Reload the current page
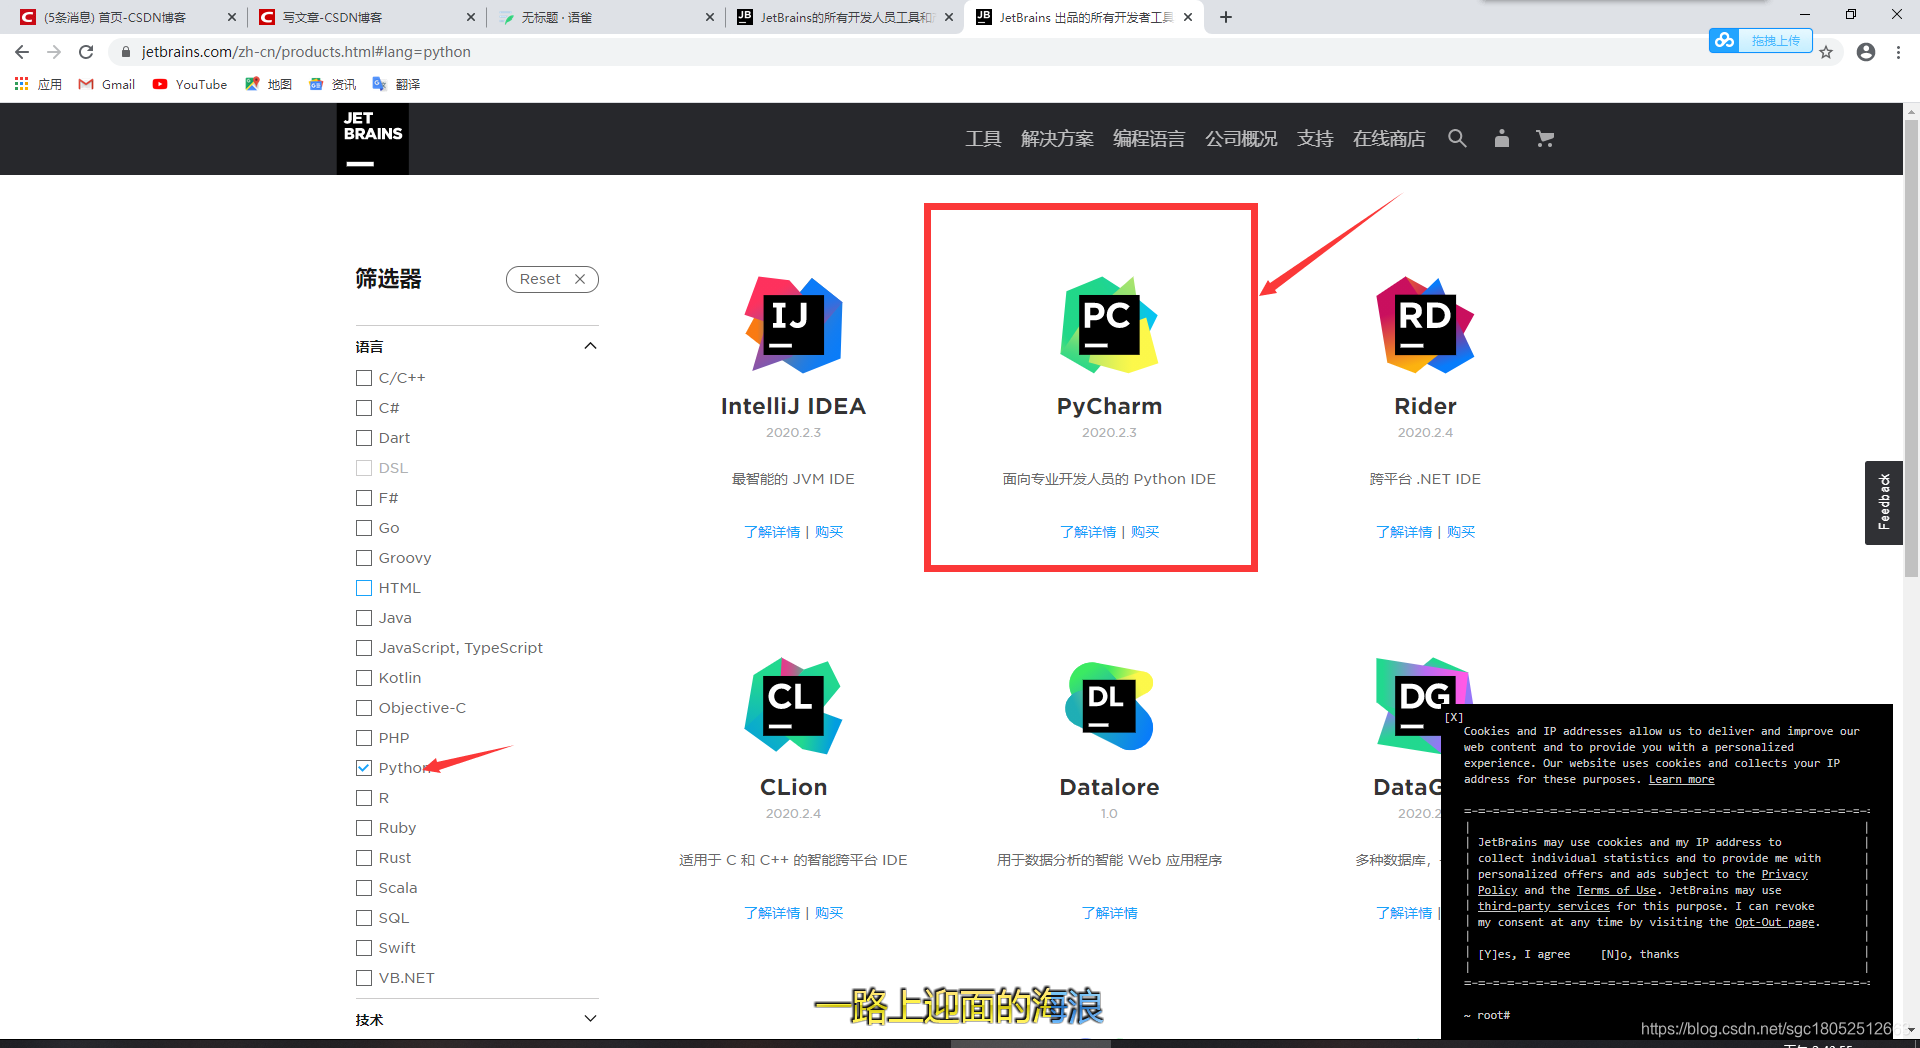This screenshot has height=1048, width=1920. (86, 52)
